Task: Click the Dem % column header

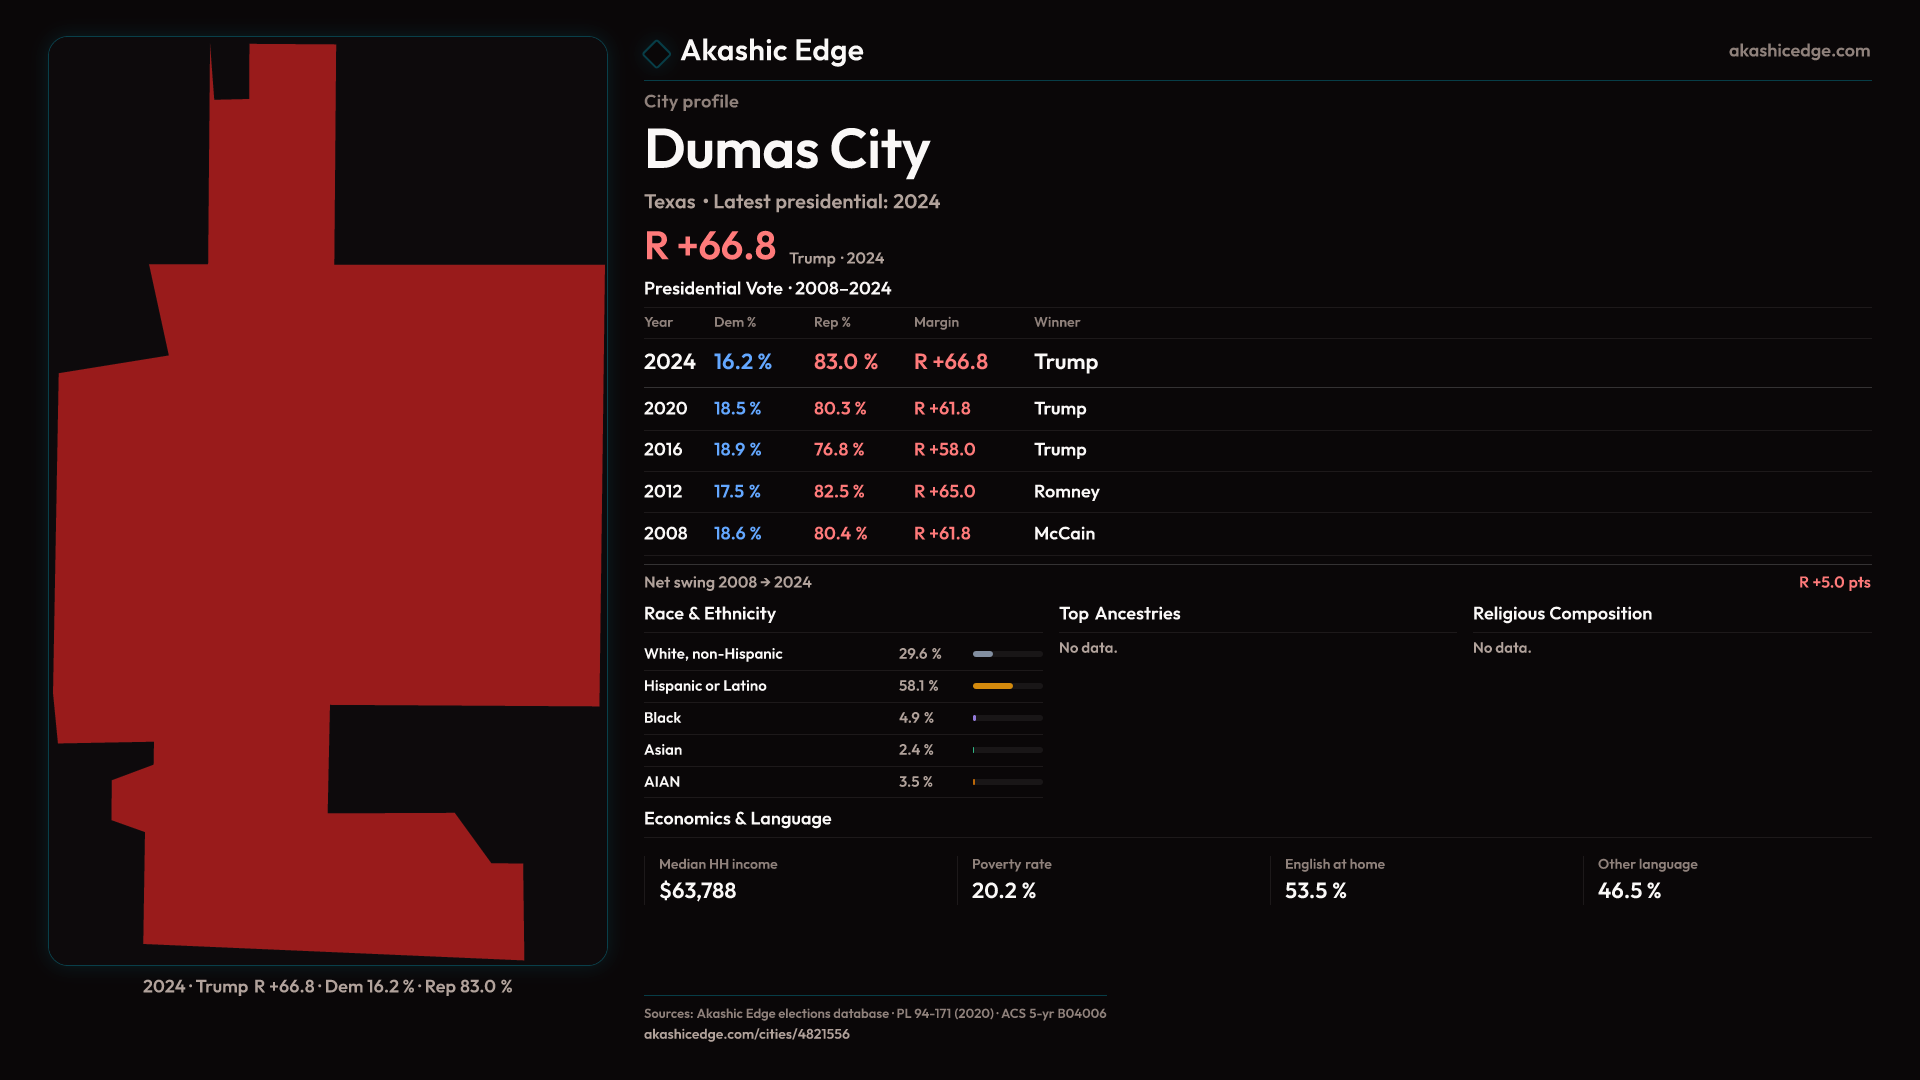Action: 734,322
